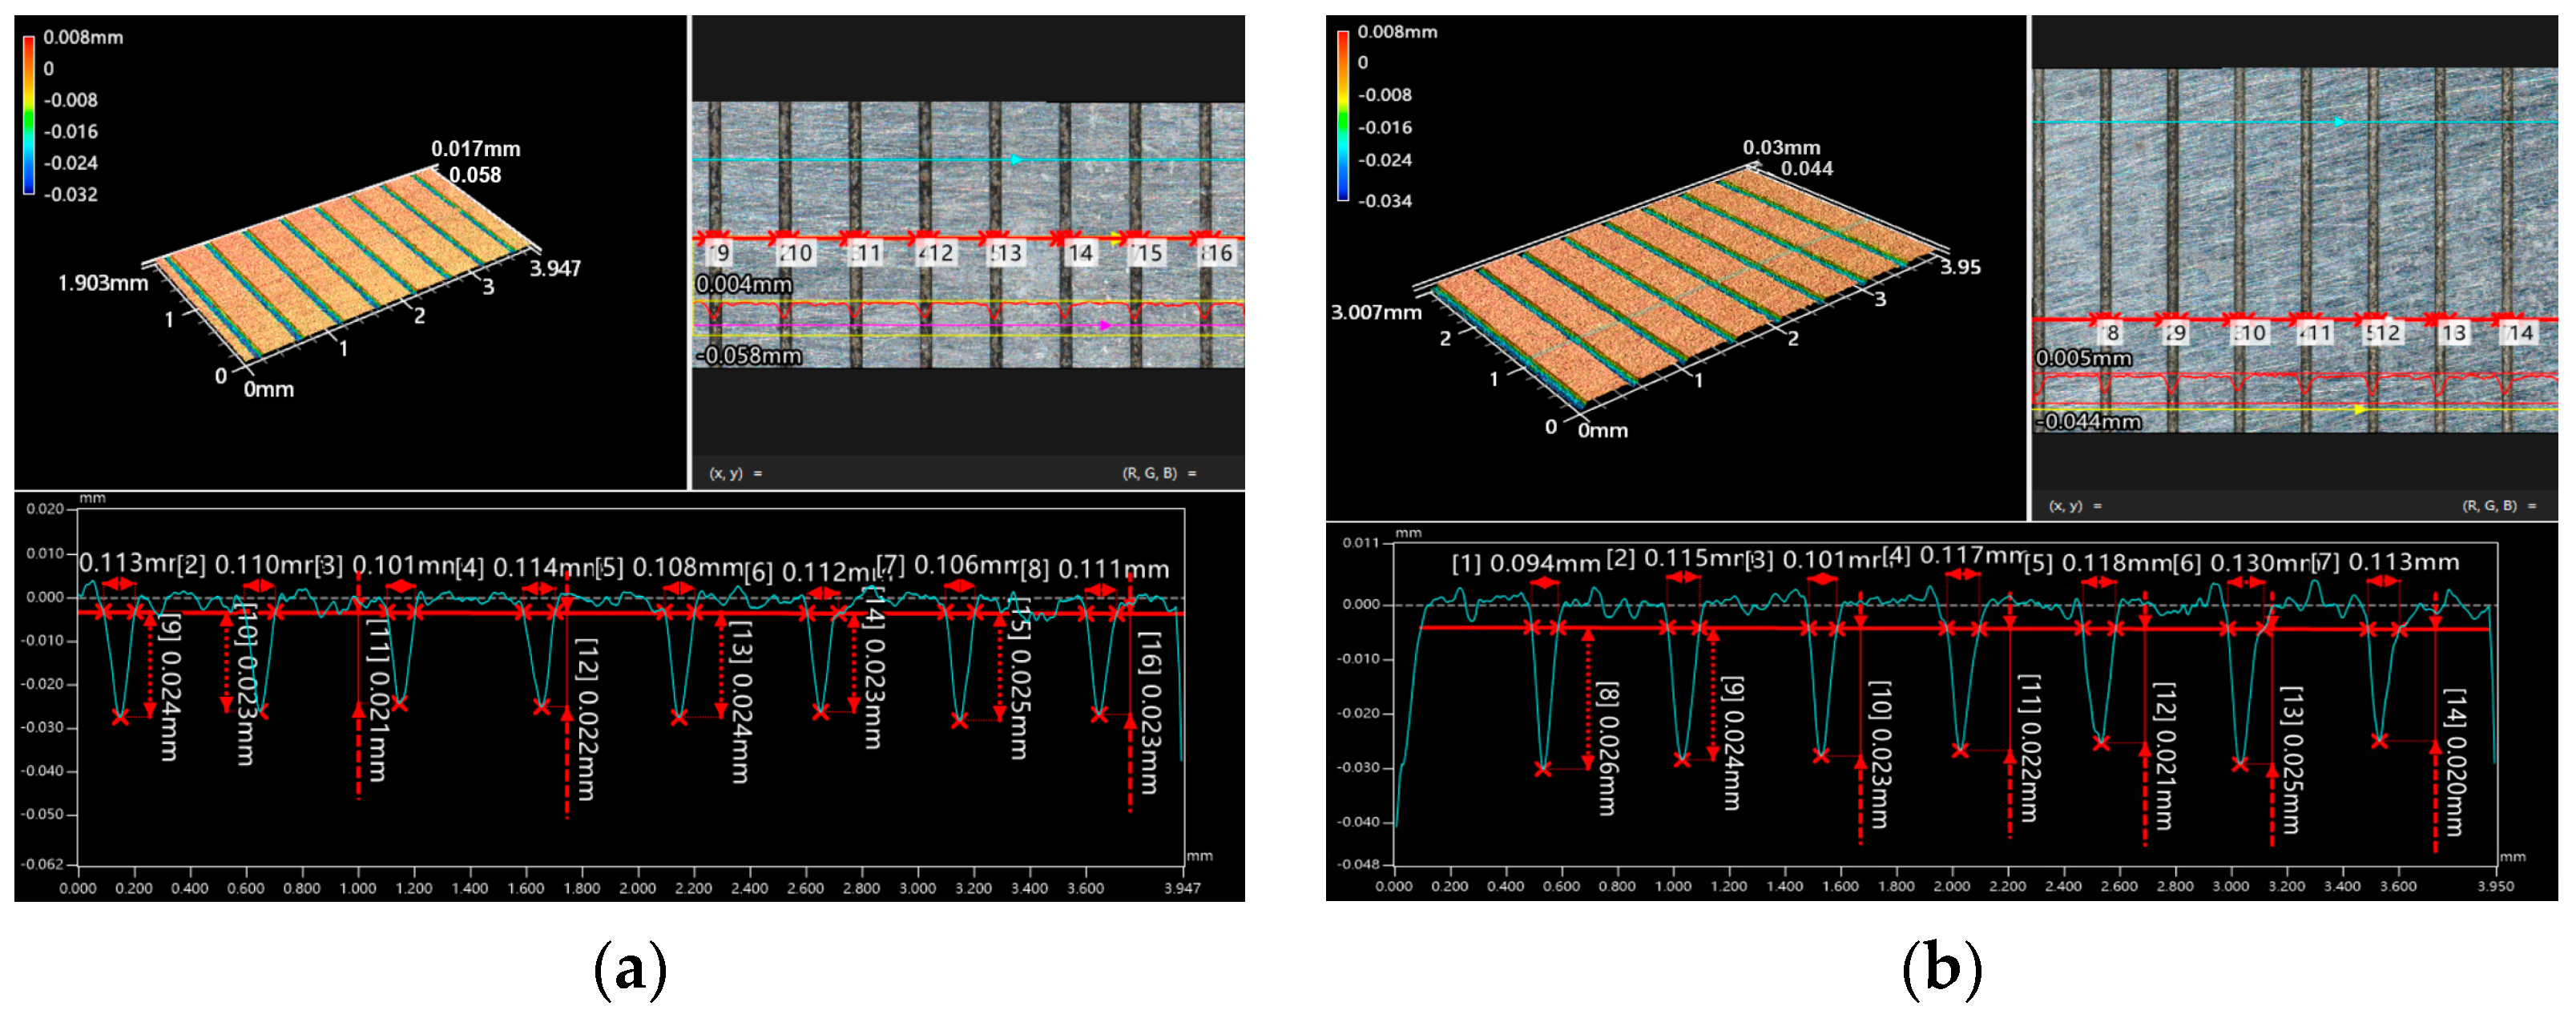
Task: Click the [5] 0.108mm width label in panel (a)
Action: click(671, 567)
